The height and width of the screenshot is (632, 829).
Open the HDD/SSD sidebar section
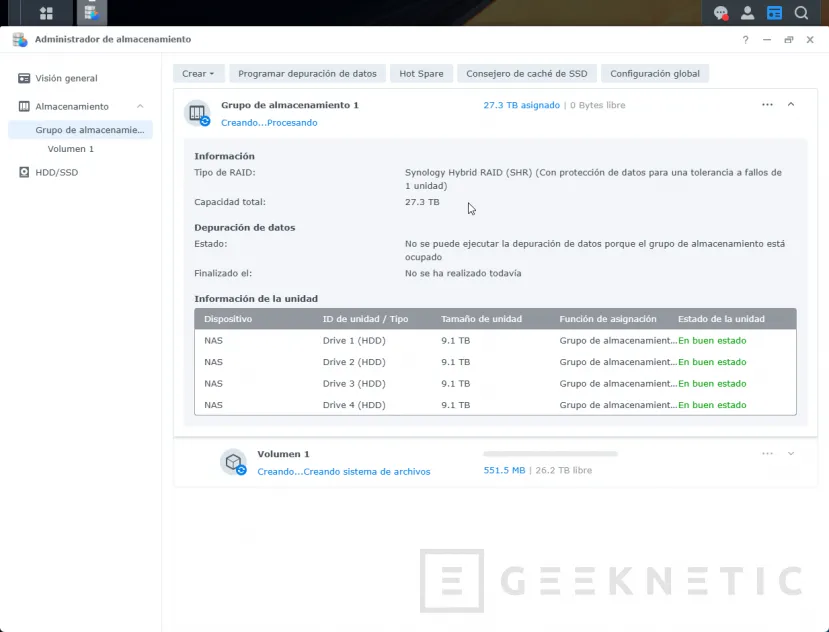pyautogui.click(x=56, y=172)
